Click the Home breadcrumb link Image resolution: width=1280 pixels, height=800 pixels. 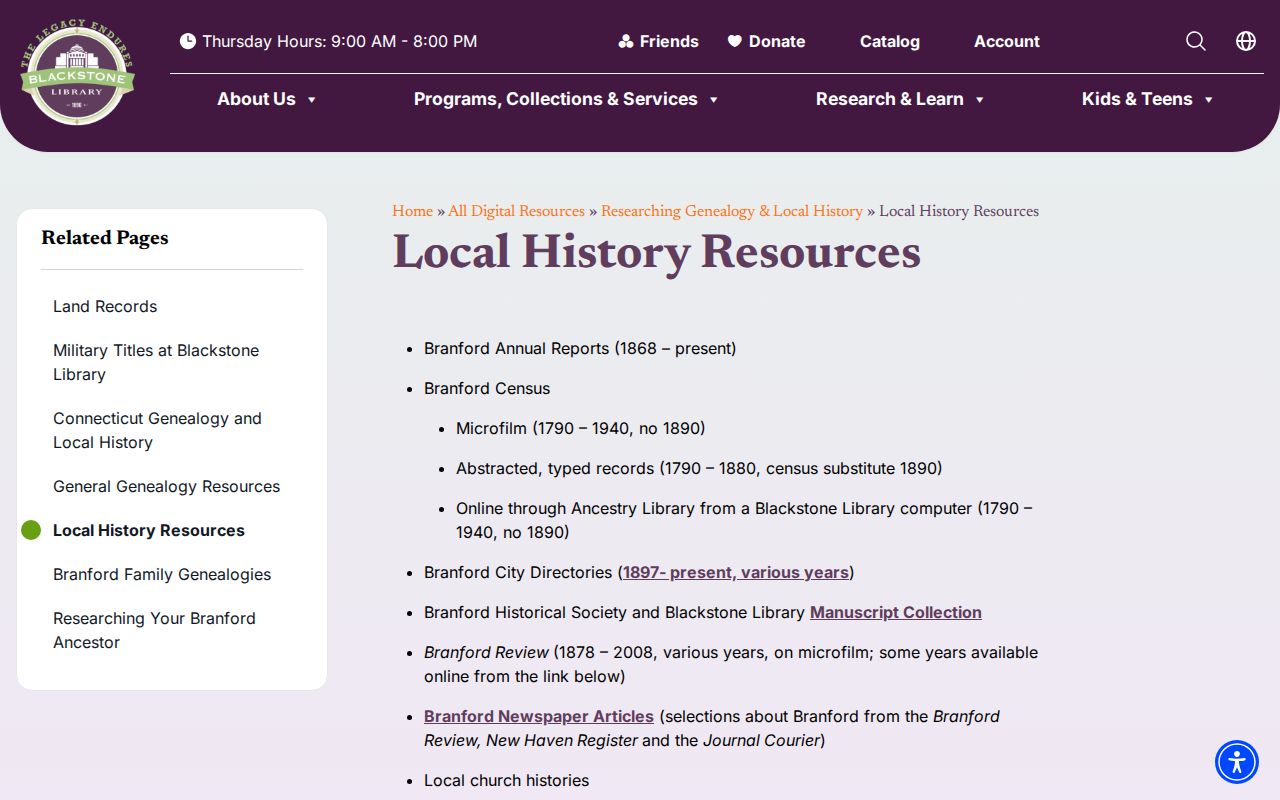point(412,211)
